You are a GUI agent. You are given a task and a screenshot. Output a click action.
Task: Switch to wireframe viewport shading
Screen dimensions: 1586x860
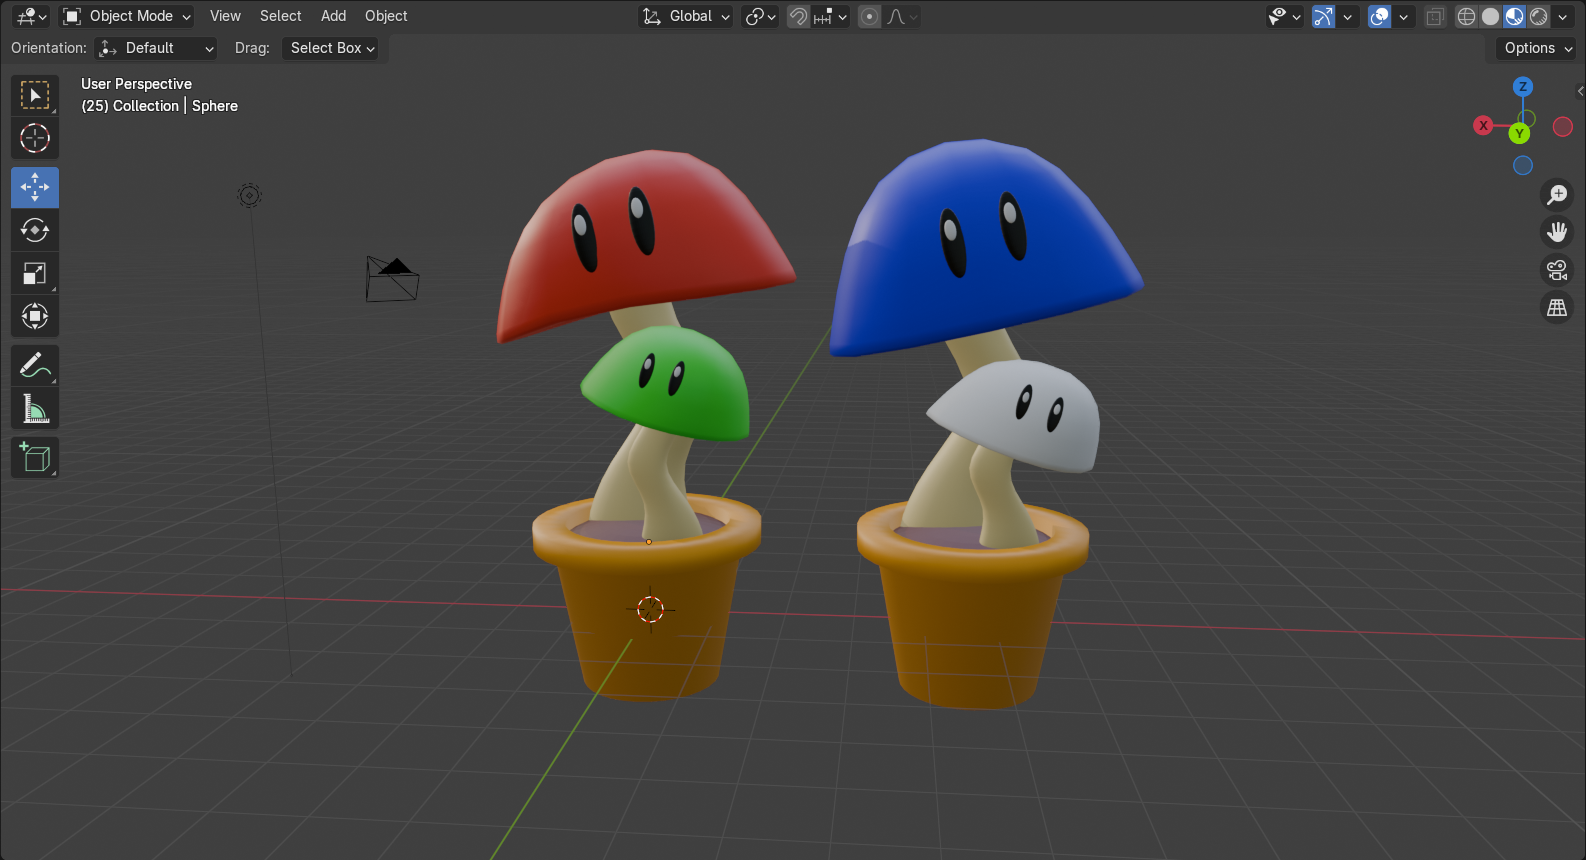[1466, 16]
